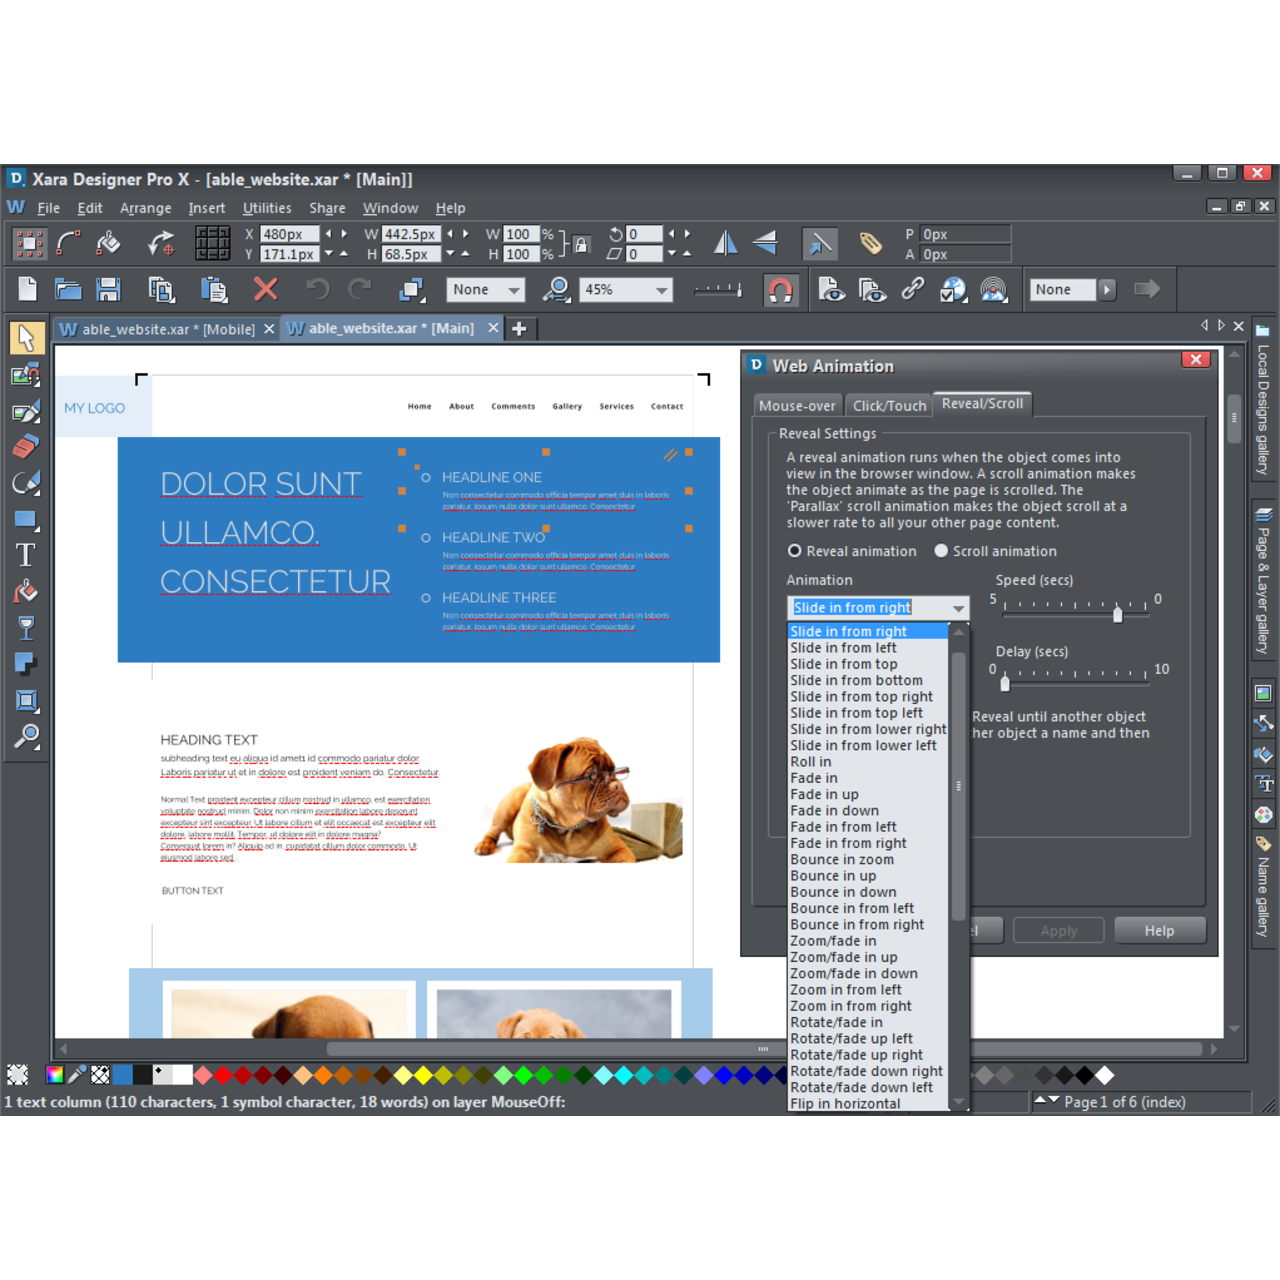Click the Apply button
Screen dimensions: 1280x1280
(x=1058, y=930)
